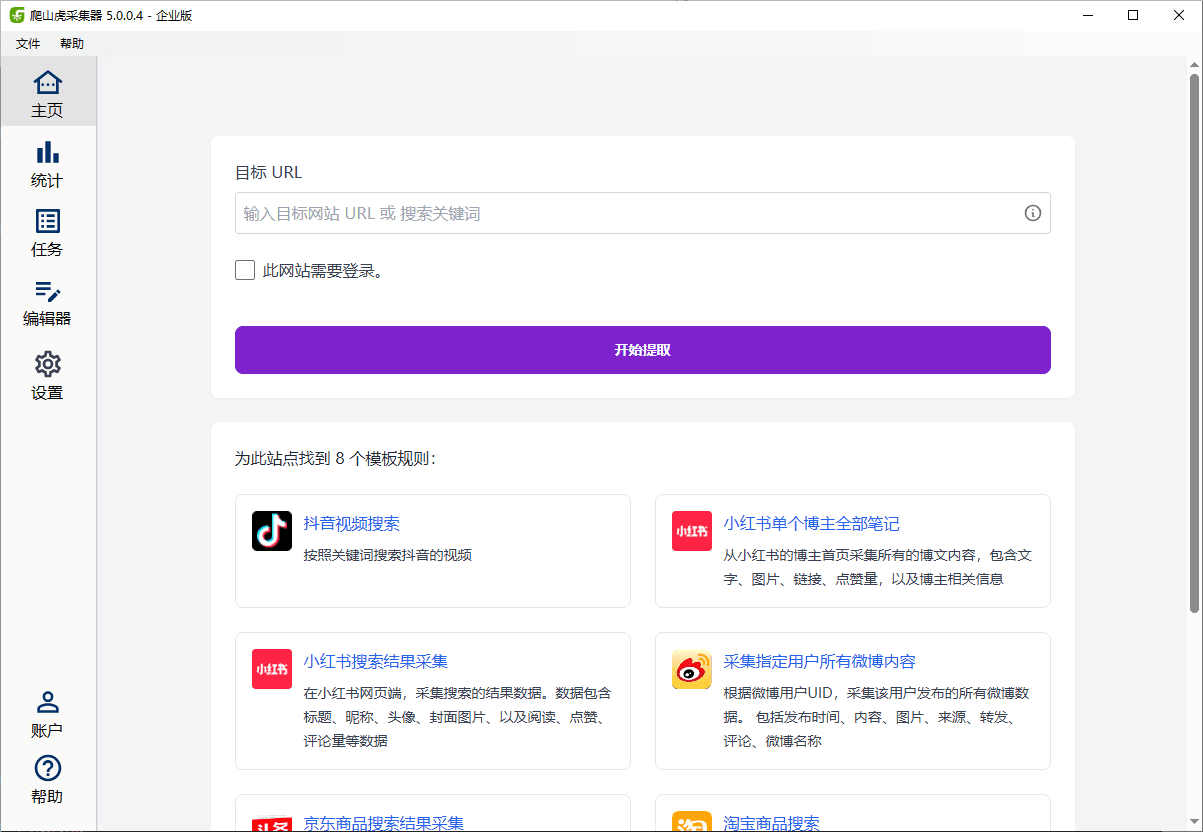
Task: Click the 京东 logo beside 京东商品搜索结果采集
Action: tap(272, 821)
